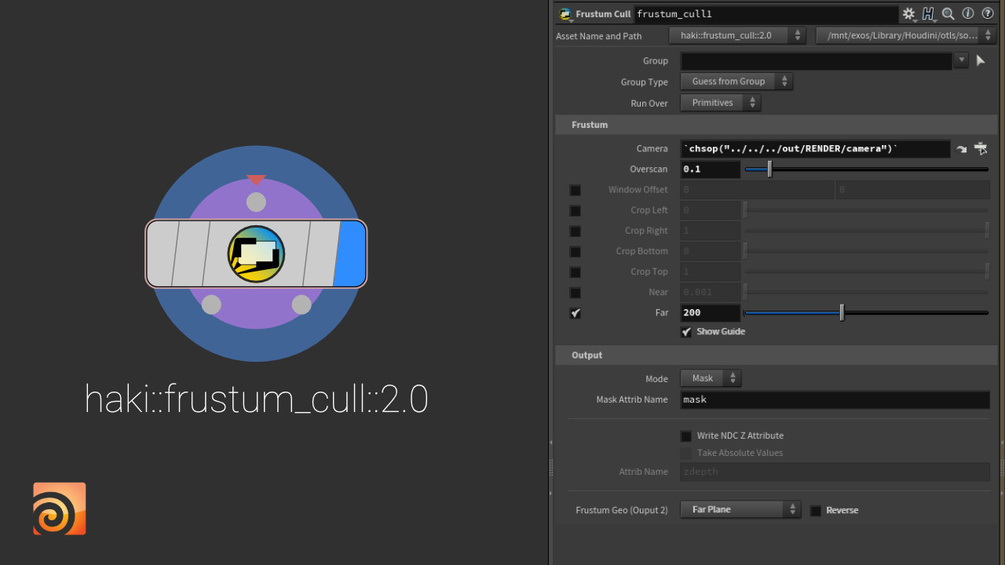Click the Asset Name and Path label
Viewport: 1005px width, 565px height.
(x=599, y=36)
